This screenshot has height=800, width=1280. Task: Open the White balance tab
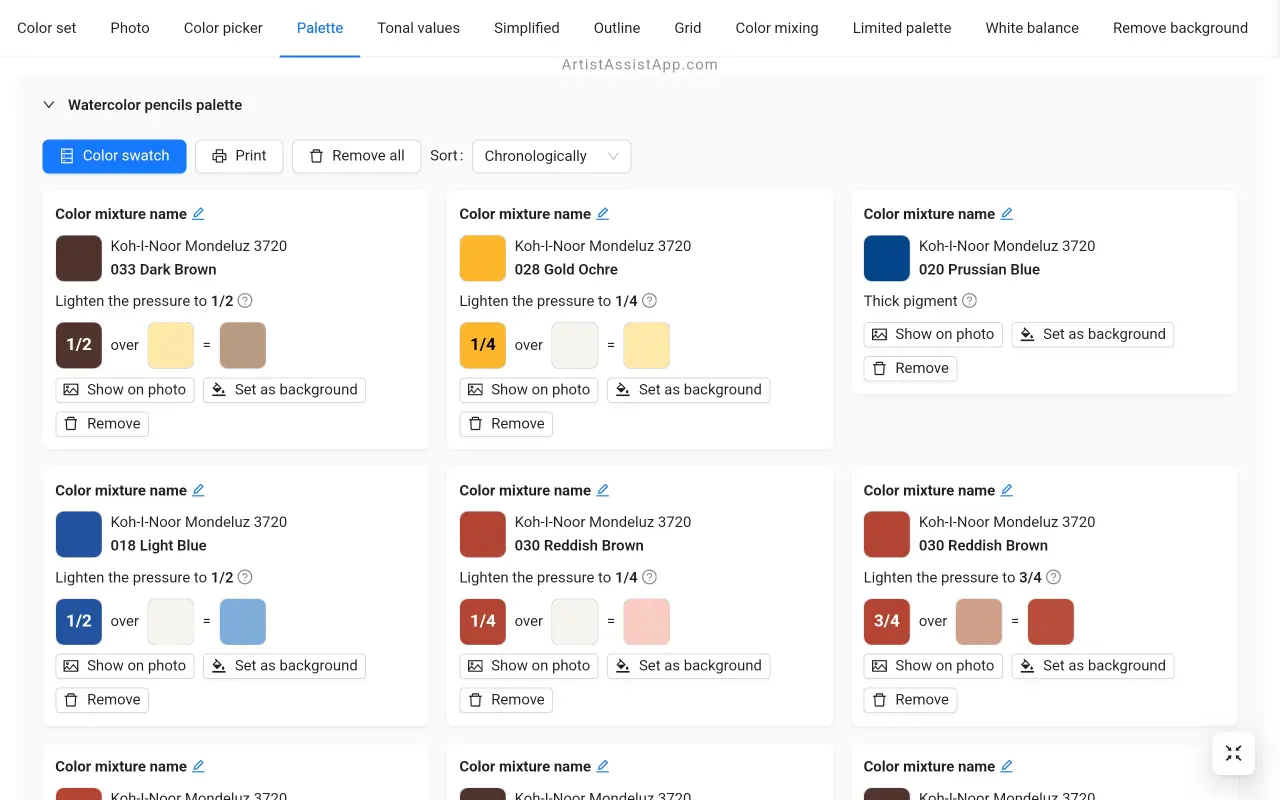click(x=1032, y=28)
